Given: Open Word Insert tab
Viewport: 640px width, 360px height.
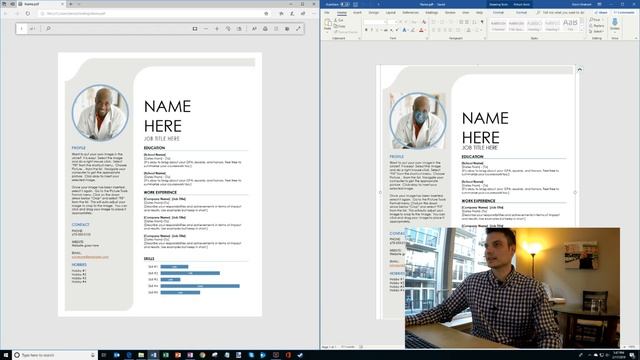Looking at the screenshot, I should [x=357, y=13].
